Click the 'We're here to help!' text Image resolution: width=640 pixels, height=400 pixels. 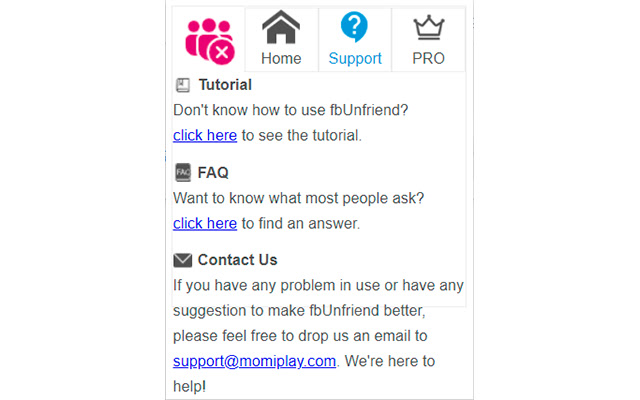click(x=390, y=361)
